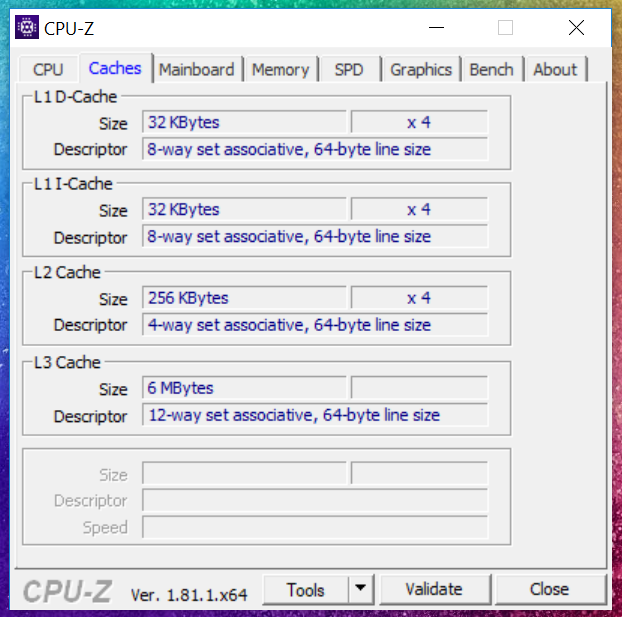Click L2 4-way set associative descriptor field
This screenshot has width=622, height=617.
coord(315,325)
